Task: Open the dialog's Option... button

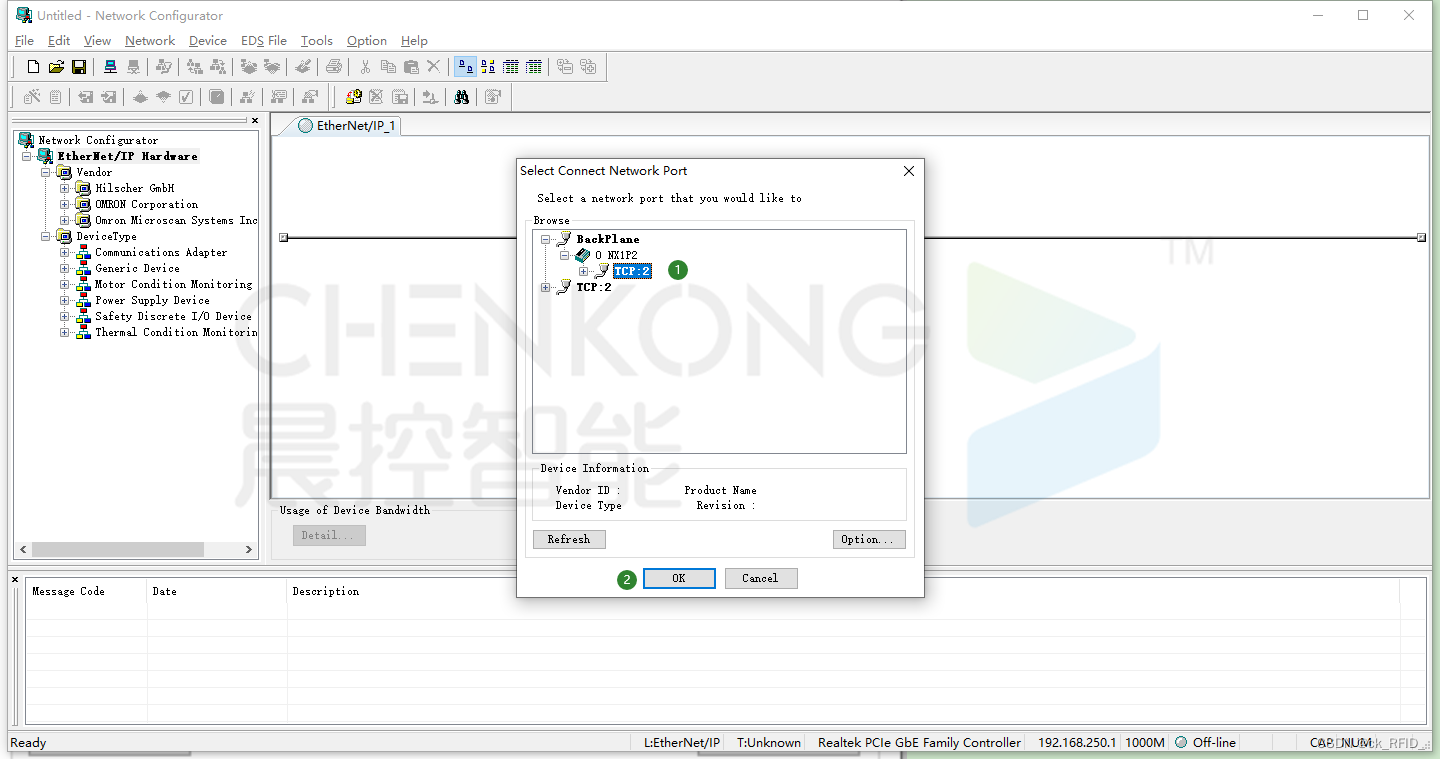Action: click(869, 539)
